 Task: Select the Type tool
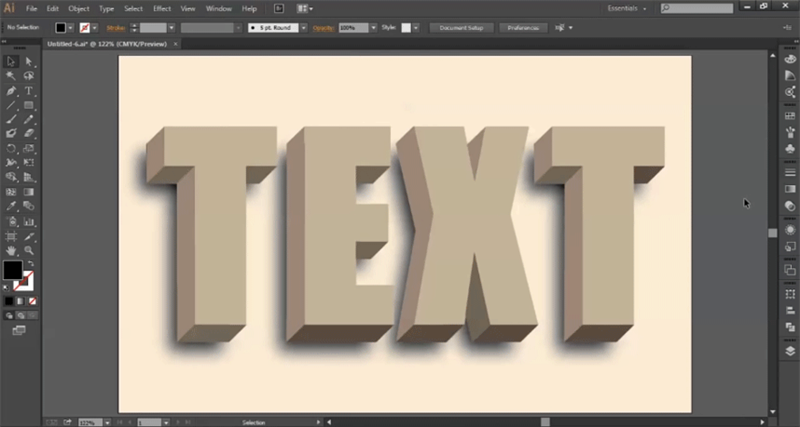point(29,91)
